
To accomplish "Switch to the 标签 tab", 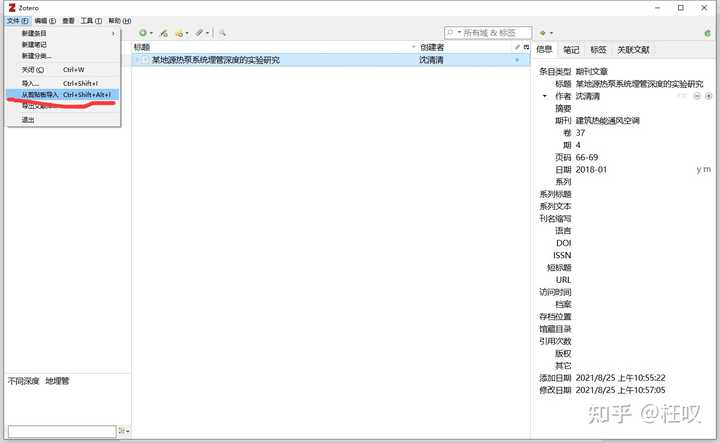I will click(598, 50).
